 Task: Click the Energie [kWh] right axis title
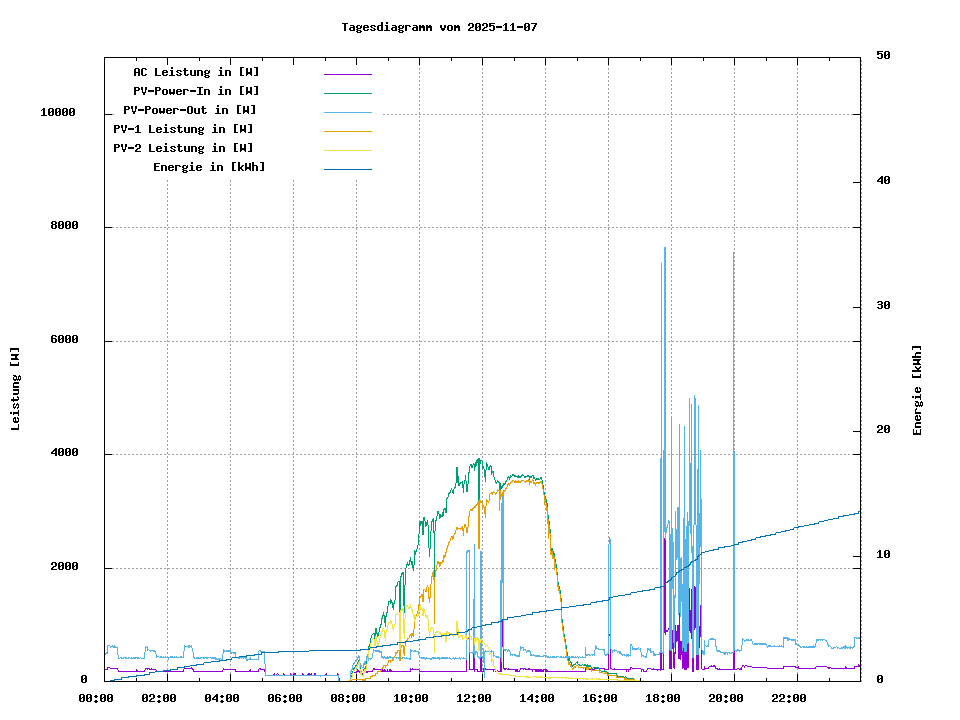(917, 390)
